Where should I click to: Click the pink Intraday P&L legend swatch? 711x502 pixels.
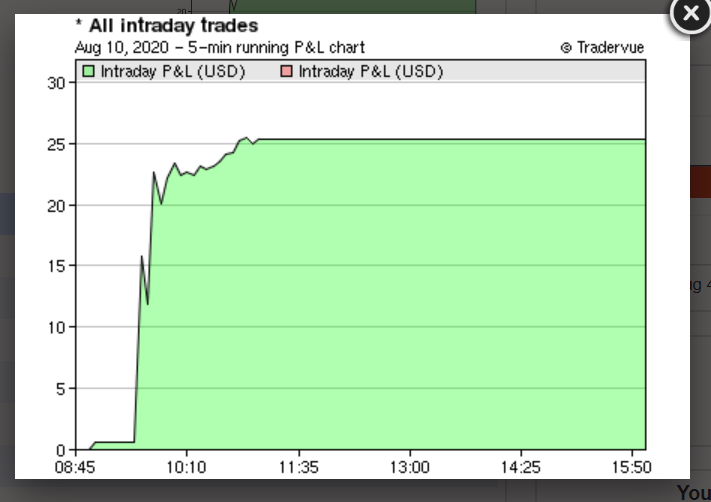287,71
